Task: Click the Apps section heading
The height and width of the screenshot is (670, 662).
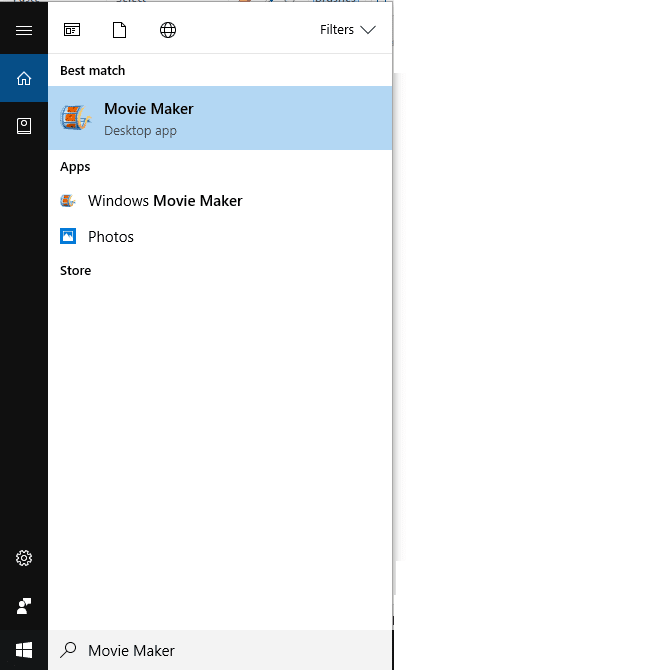Action: [75, 167]
